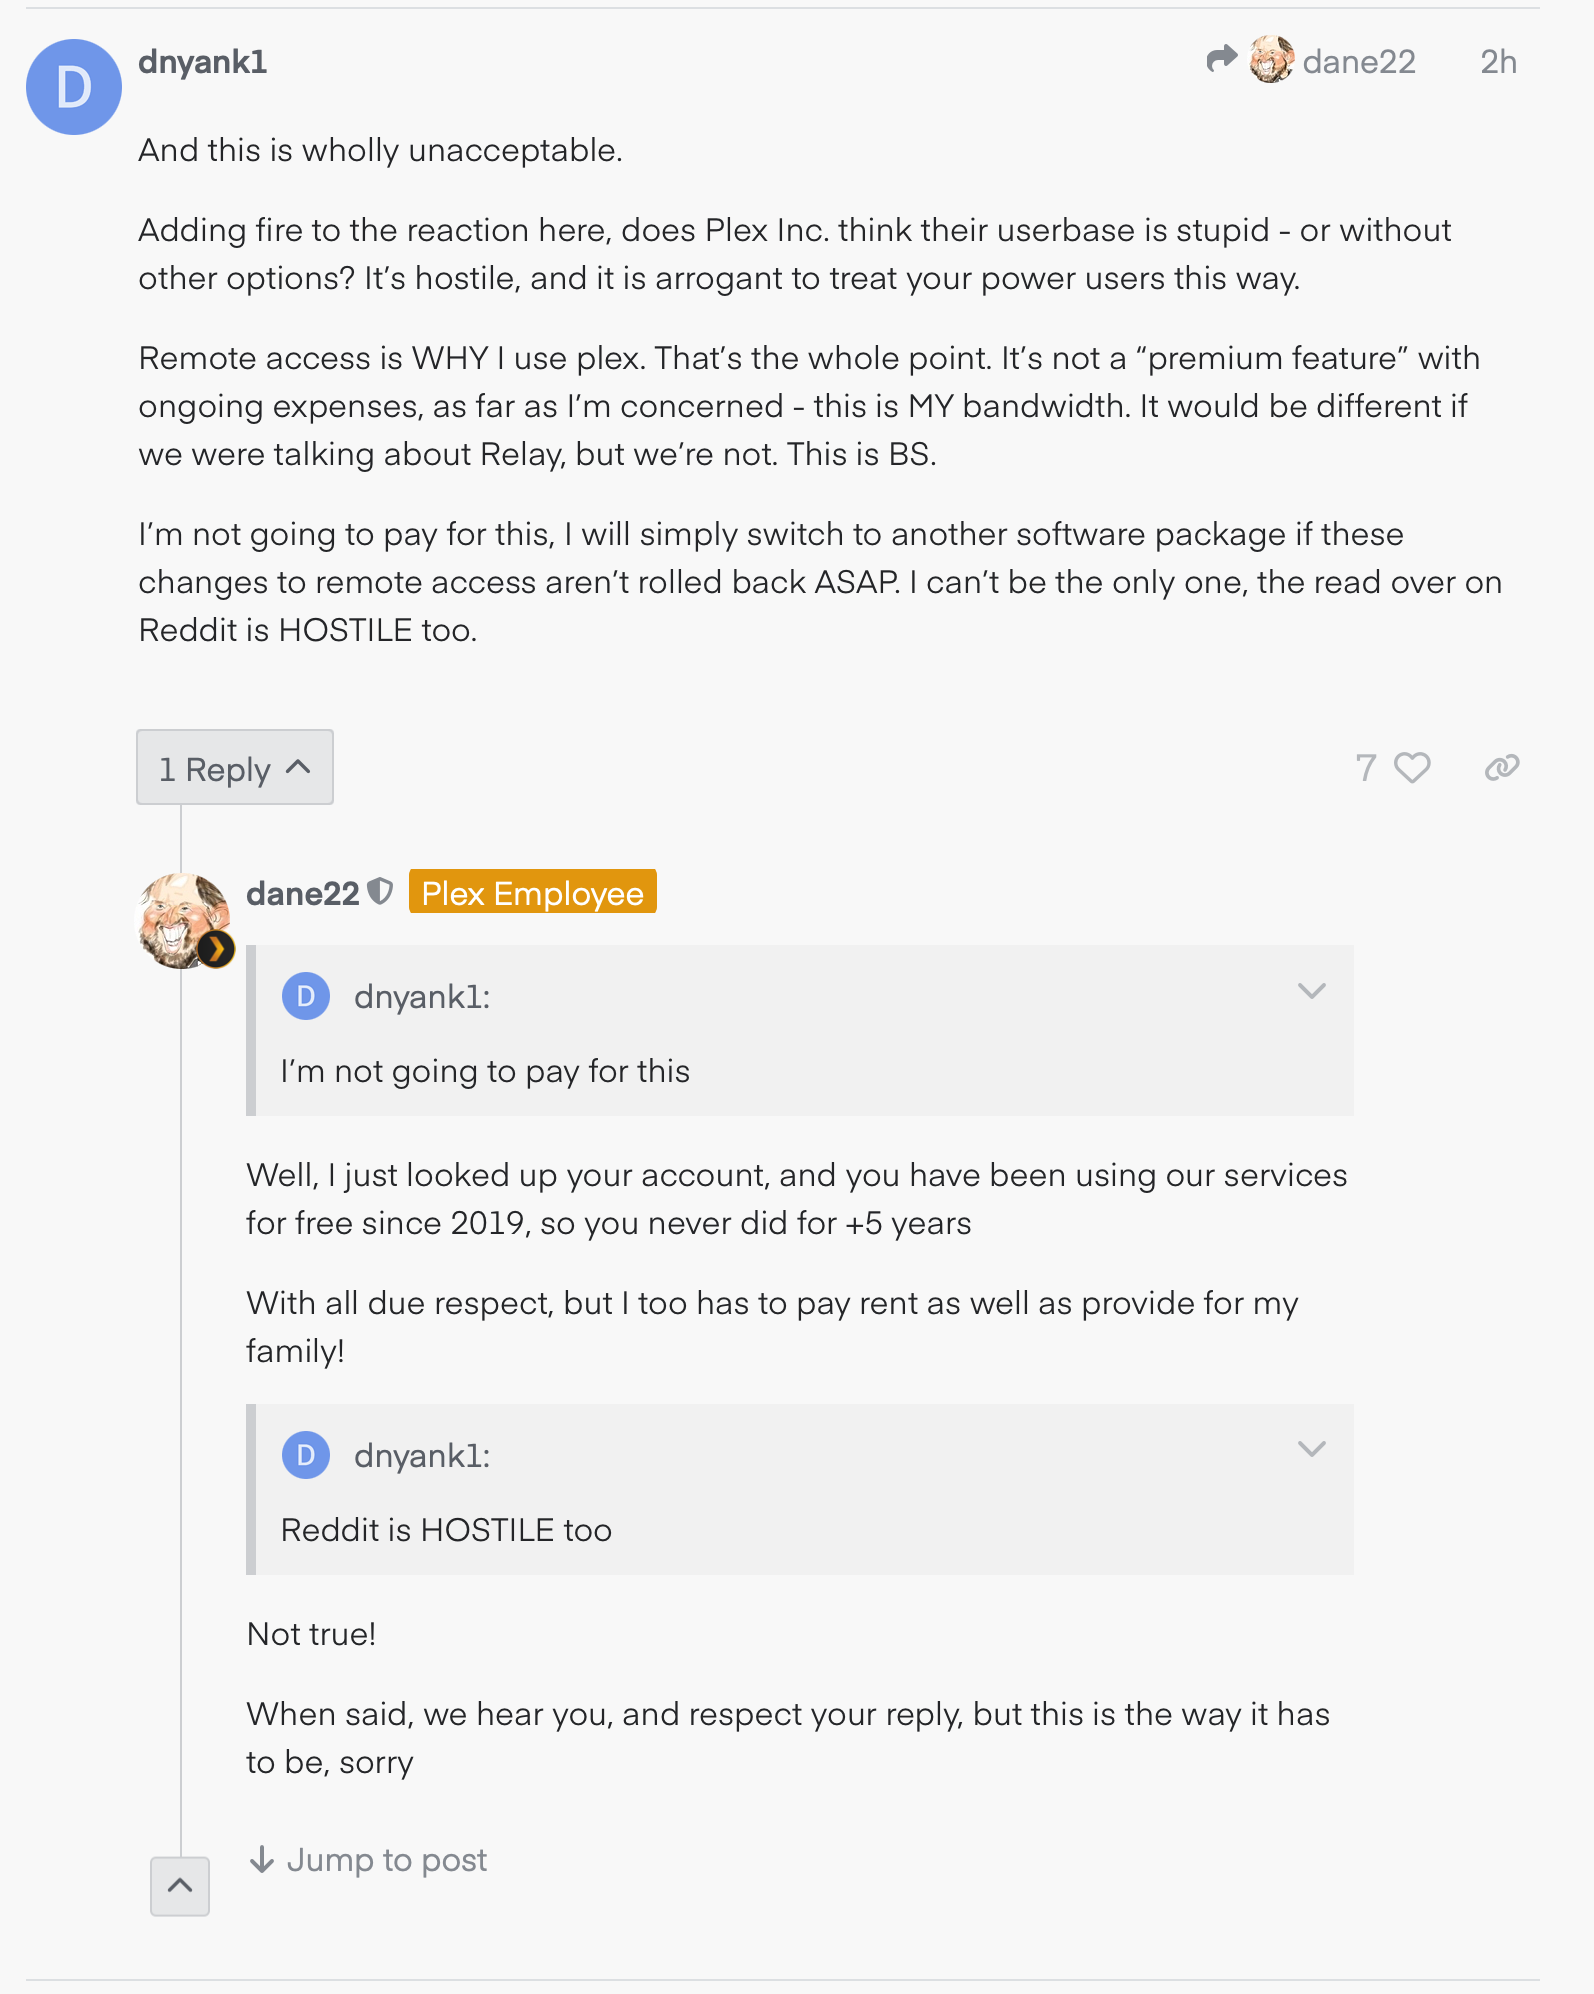Click D avatar in second dnyank1 quote
The height and width of the screenshot is (1994, 1594).
(306, 1455)
